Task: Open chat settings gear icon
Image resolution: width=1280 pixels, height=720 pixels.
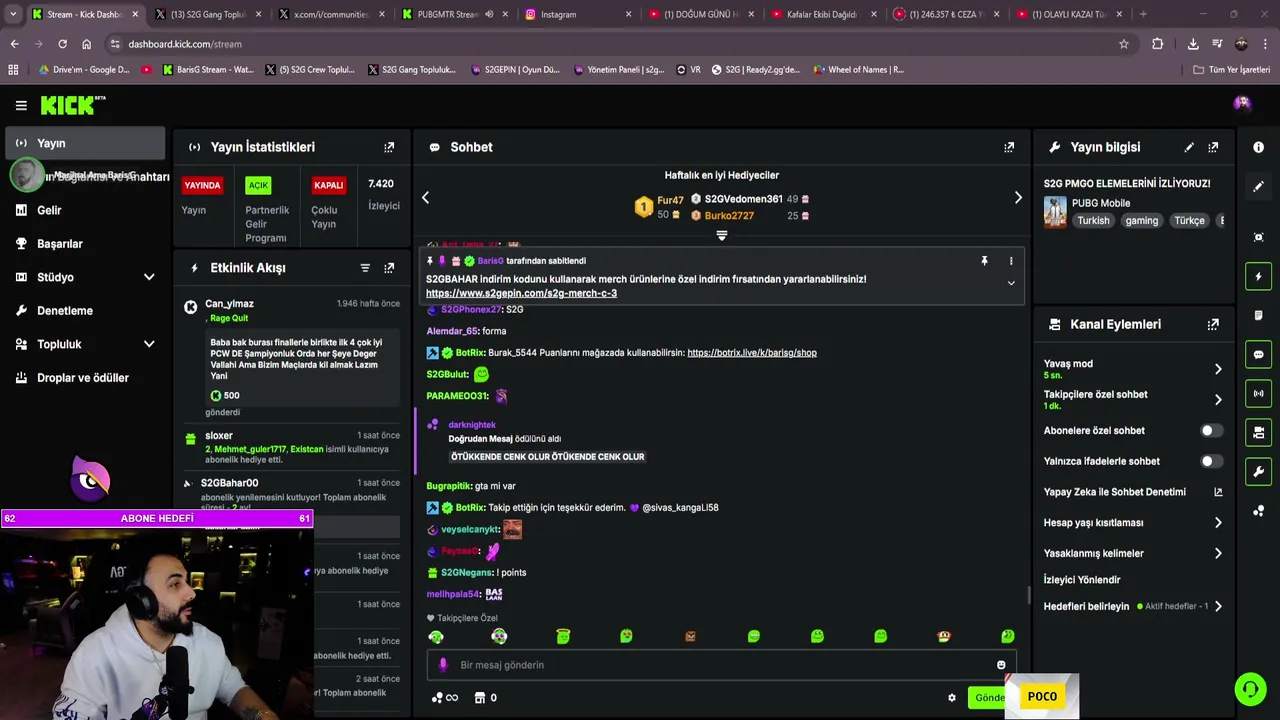Action: (952, 698)
